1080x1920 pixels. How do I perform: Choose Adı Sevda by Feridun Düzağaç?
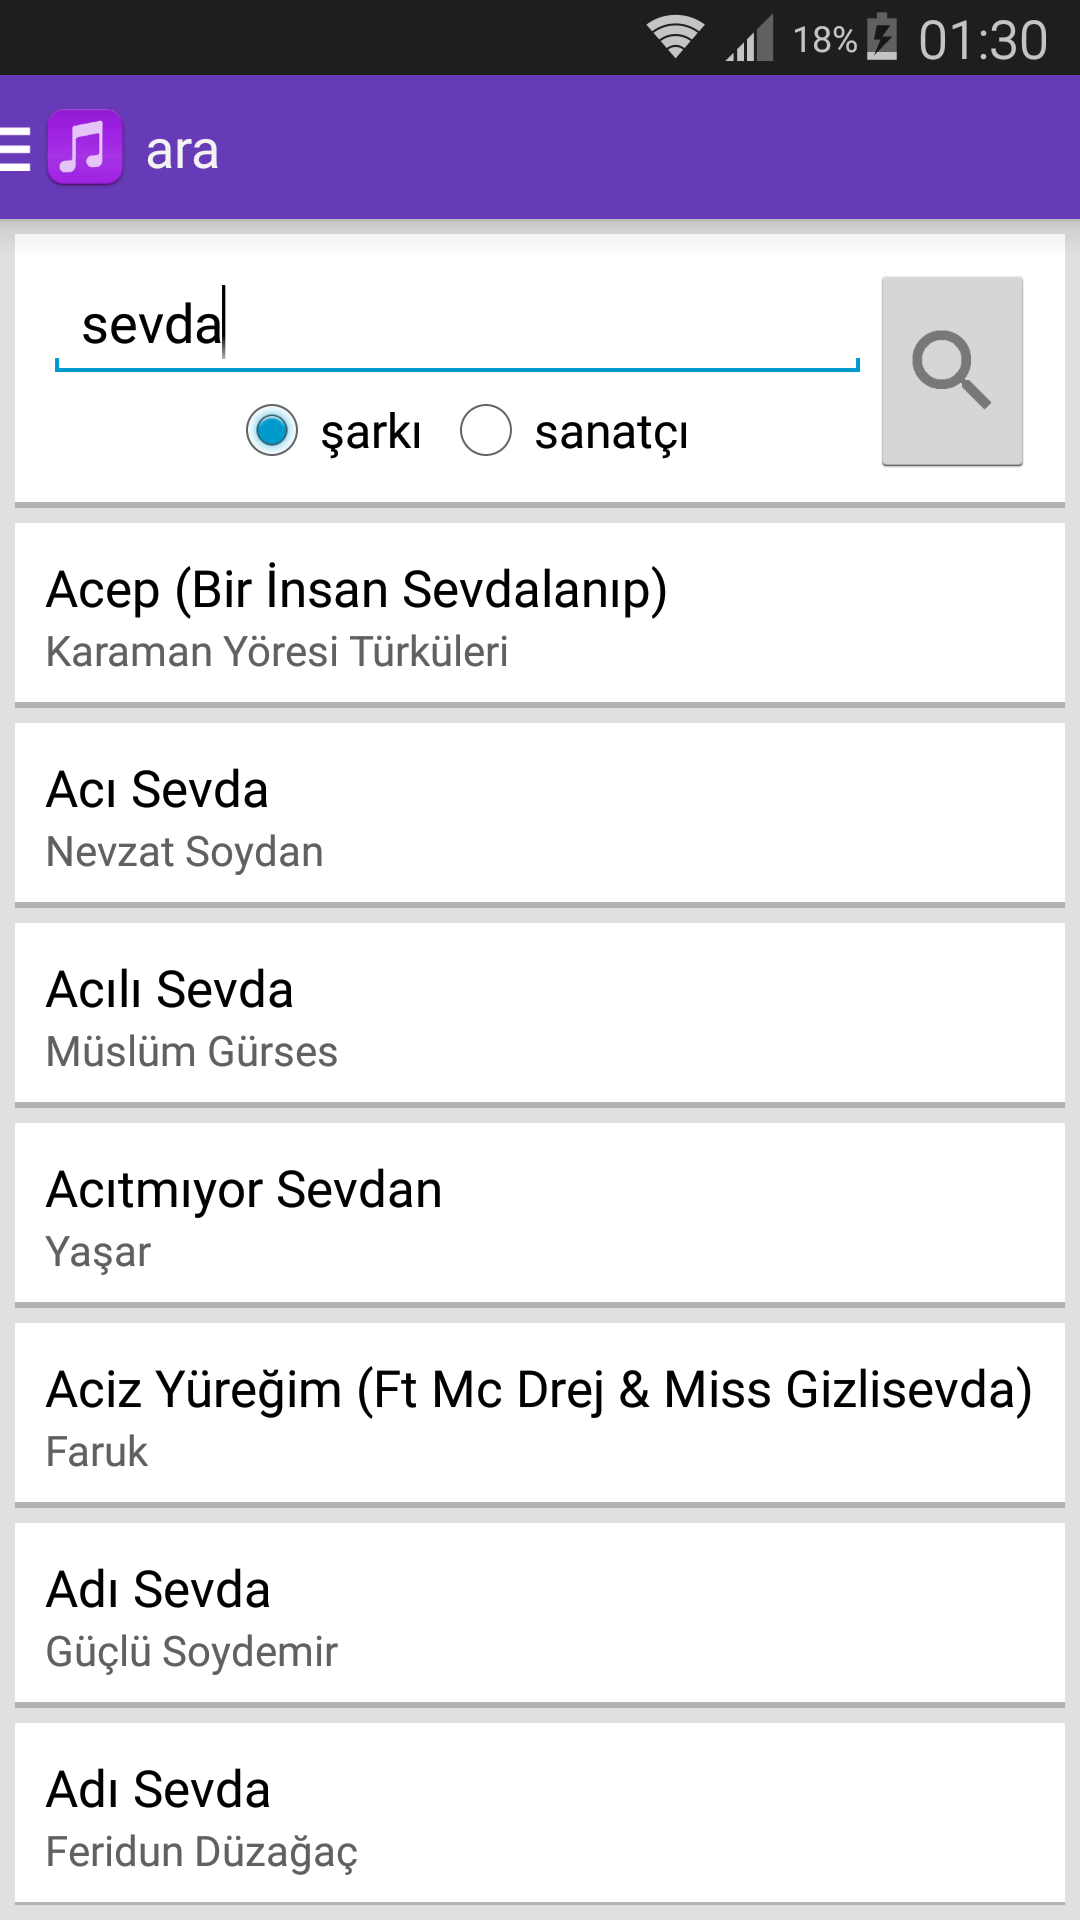point(540,1814)
